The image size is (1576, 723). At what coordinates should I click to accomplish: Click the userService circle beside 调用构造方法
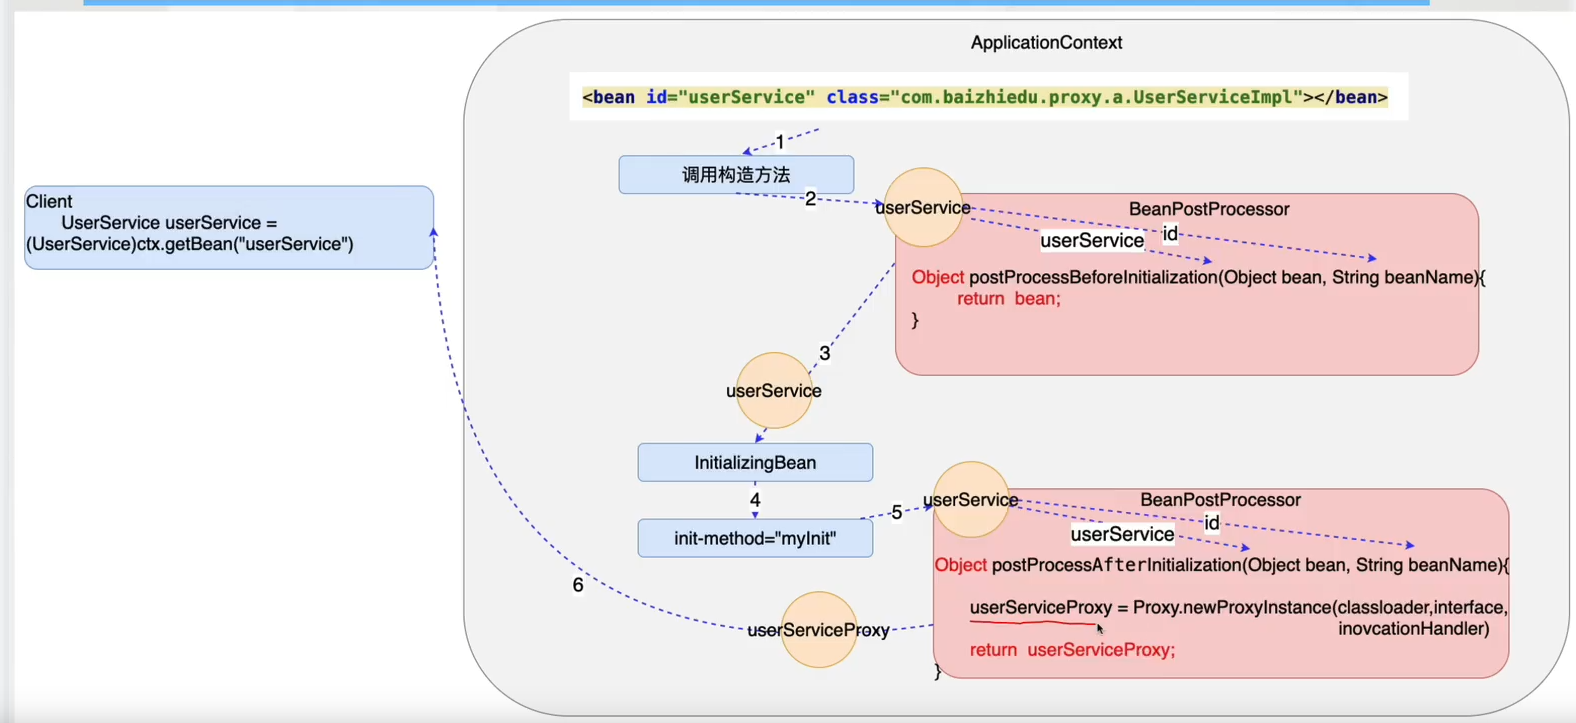tap(923, 207)
